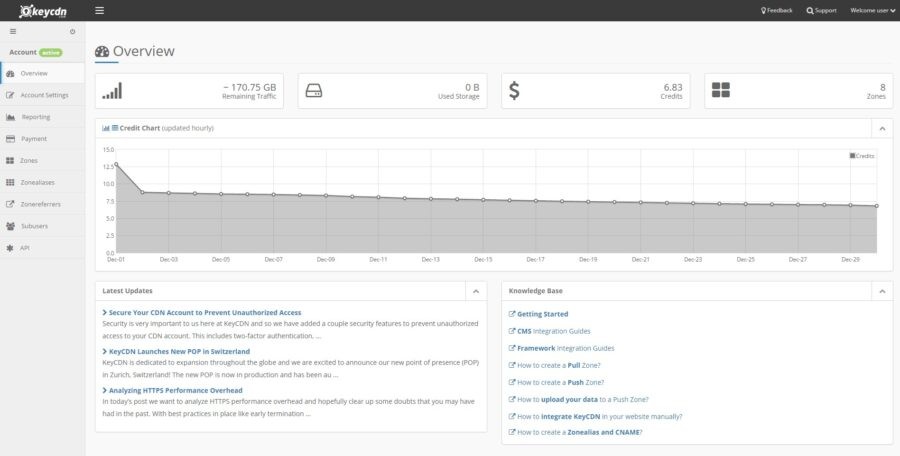
Task: Toggle the top bar hamburger menu
Action: click(x=99, y=10)
